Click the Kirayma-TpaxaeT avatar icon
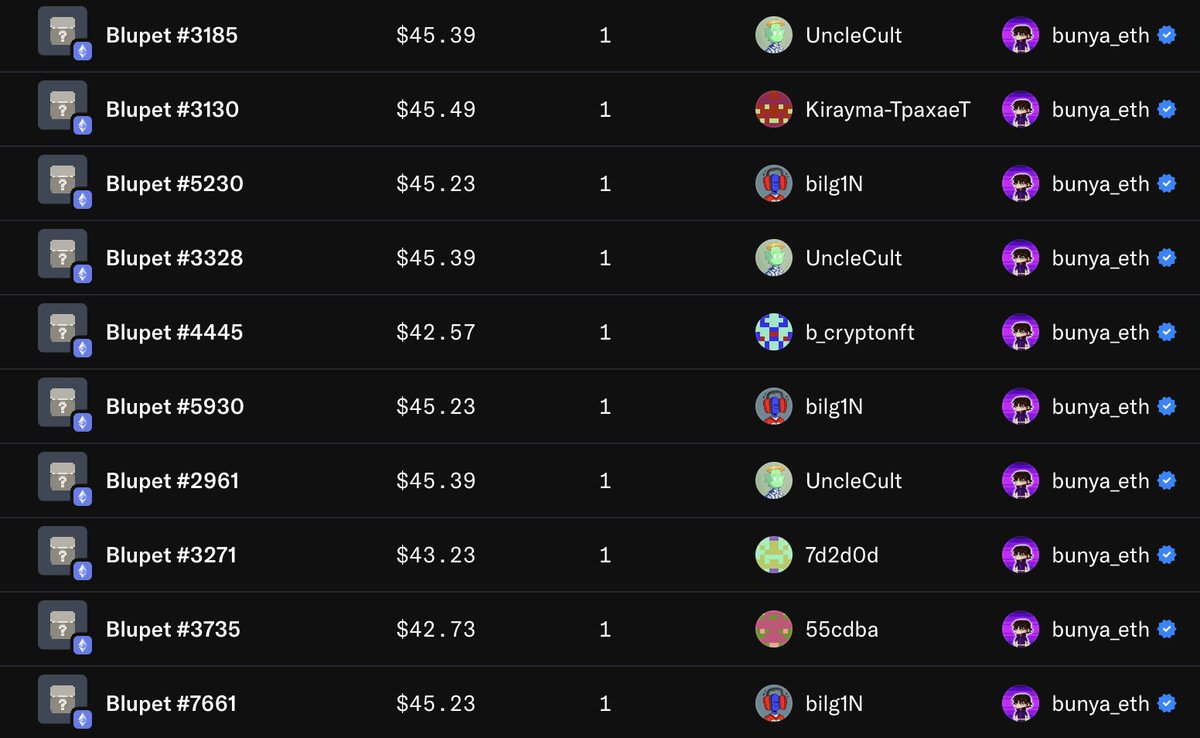 (774, 109)
